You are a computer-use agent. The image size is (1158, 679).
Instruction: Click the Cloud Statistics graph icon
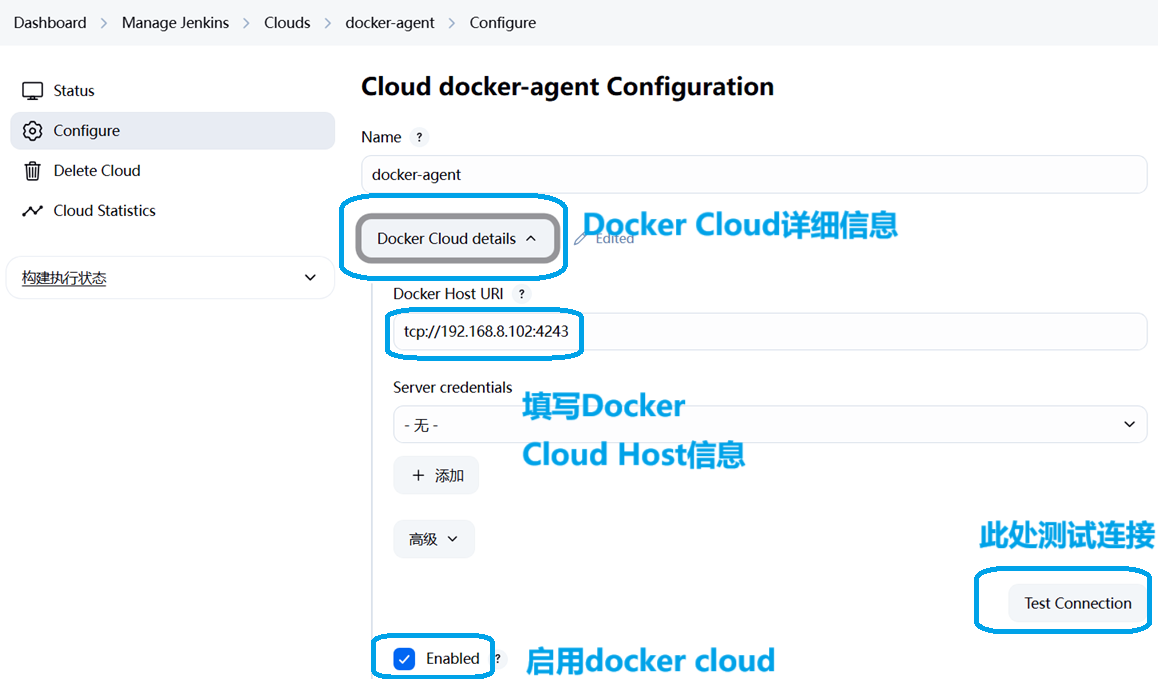point(32,211)
